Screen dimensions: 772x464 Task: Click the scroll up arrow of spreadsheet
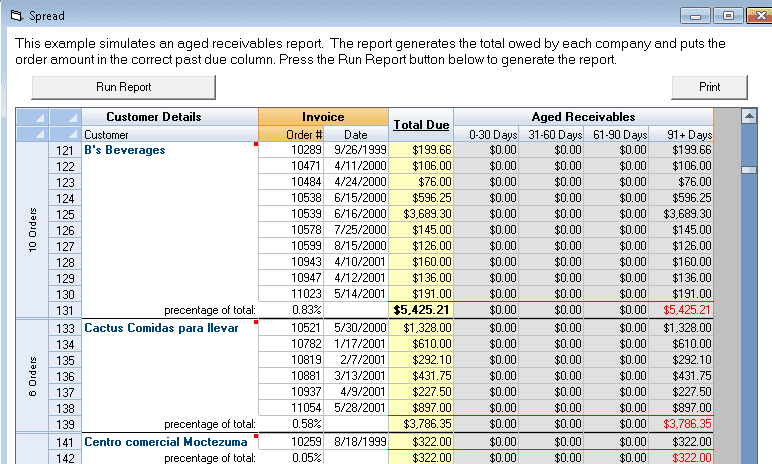[749, 116]
